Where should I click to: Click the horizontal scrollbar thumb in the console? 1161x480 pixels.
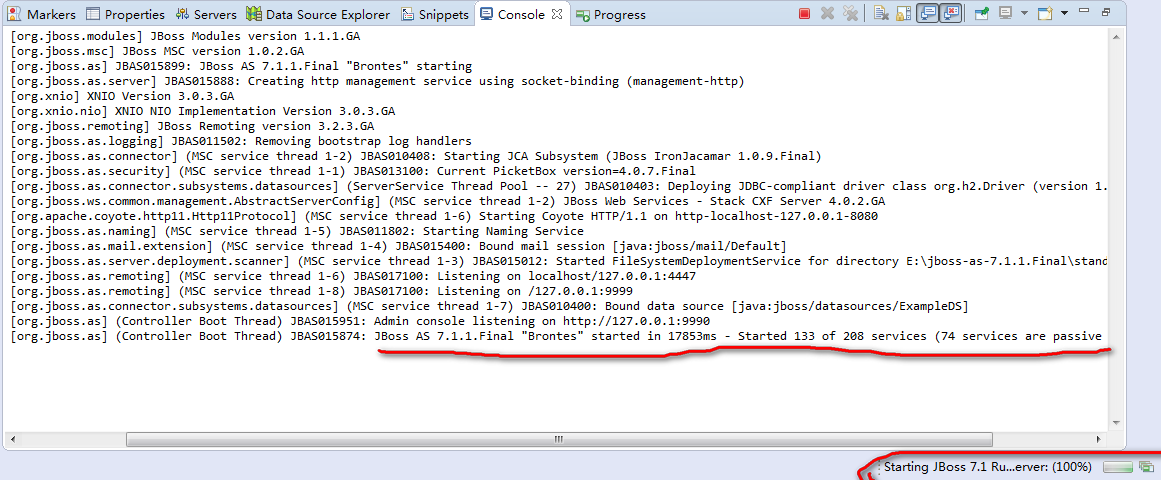pos(558,439)
